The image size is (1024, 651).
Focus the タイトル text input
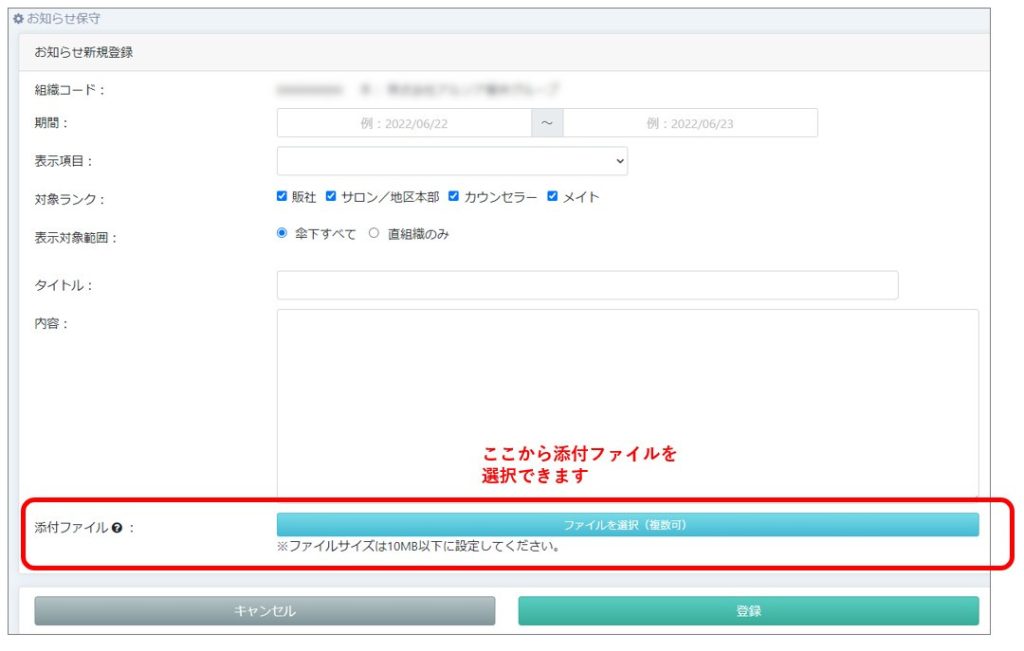(x=587, y=285)
